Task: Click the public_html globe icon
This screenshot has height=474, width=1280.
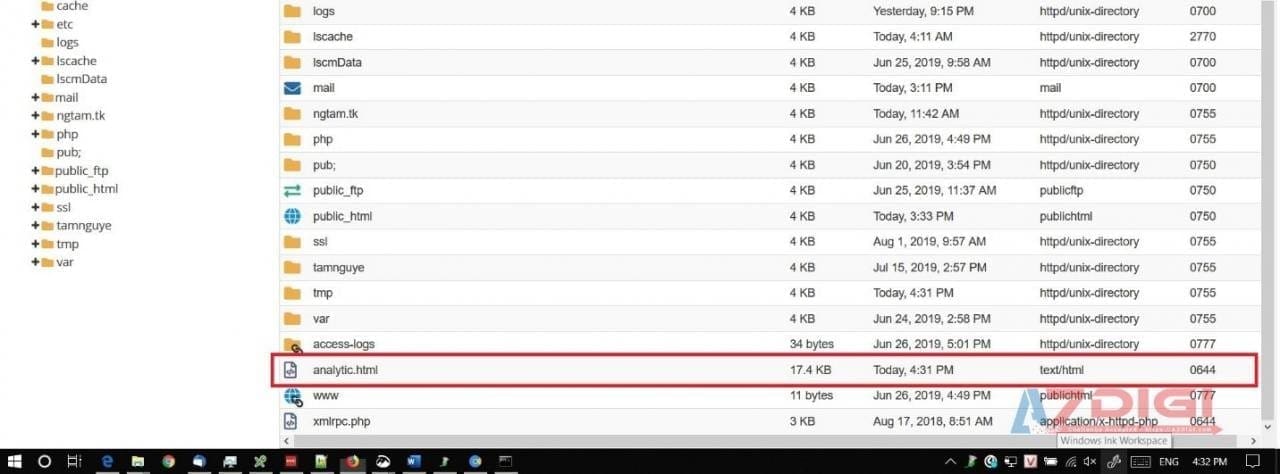Action: click(292, 216)
